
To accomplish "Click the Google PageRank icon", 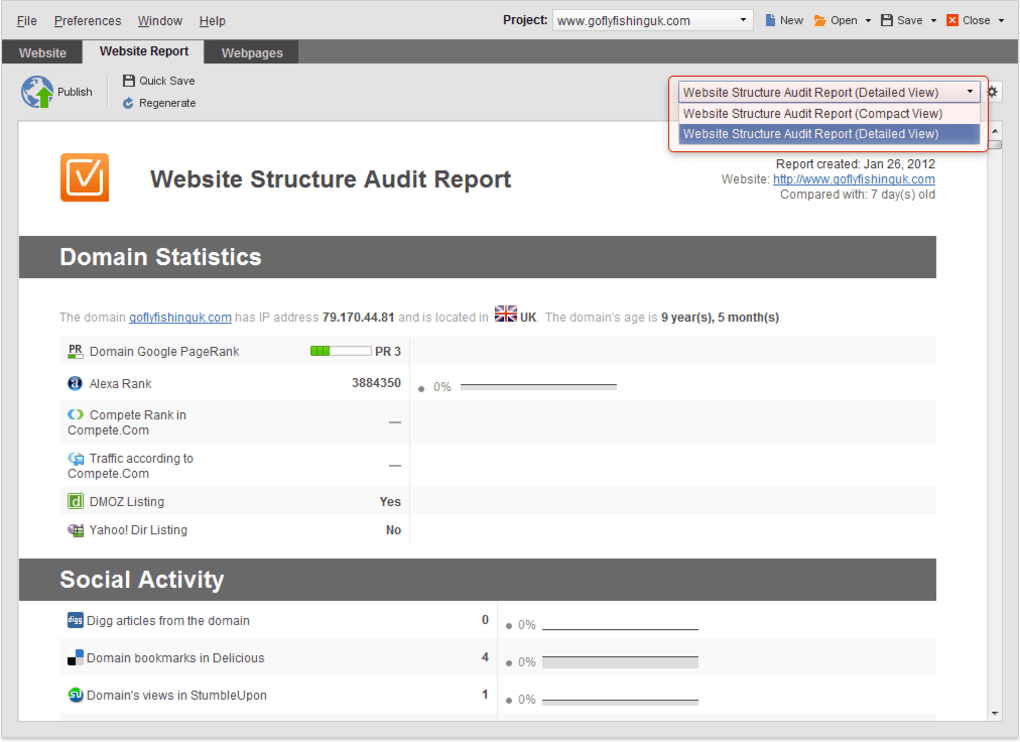I will 76,351.
